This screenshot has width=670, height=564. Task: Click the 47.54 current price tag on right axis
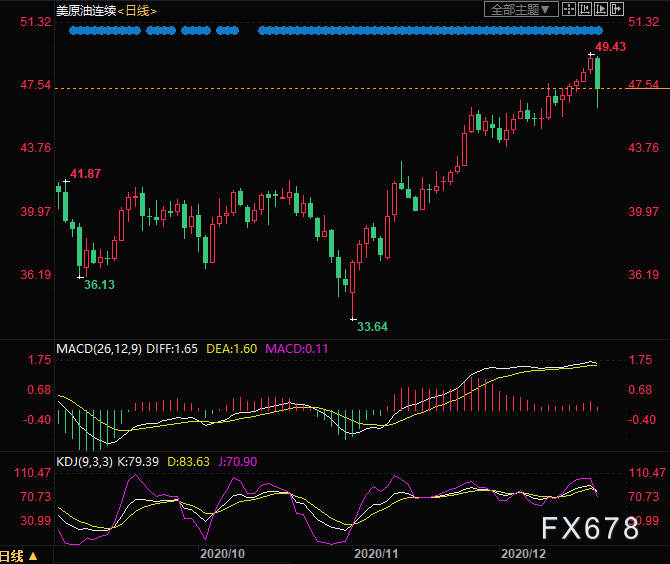coord(642,86)
